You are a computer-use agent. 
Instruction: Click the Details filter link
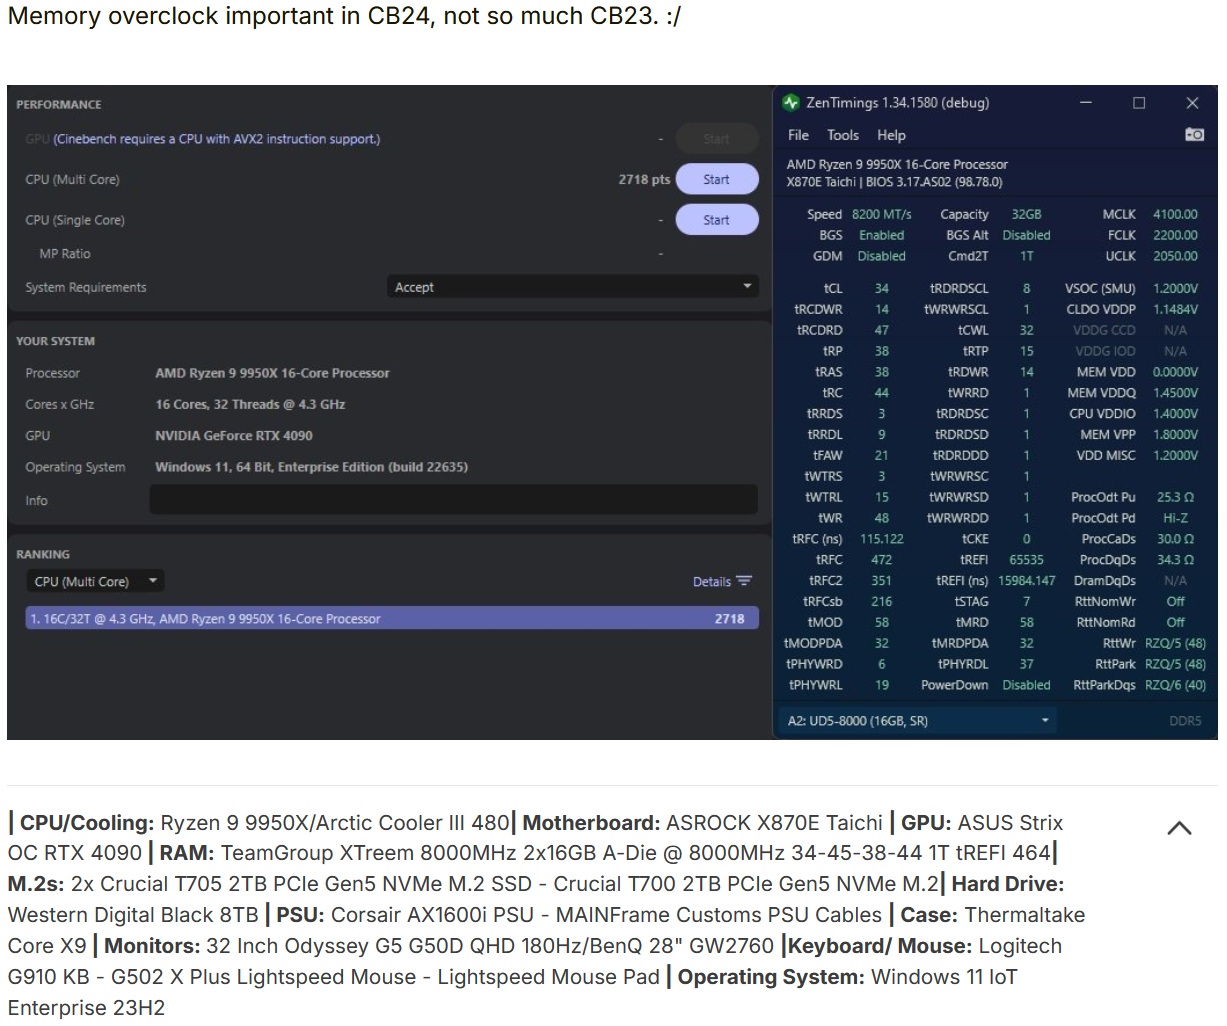coord(711,581)
